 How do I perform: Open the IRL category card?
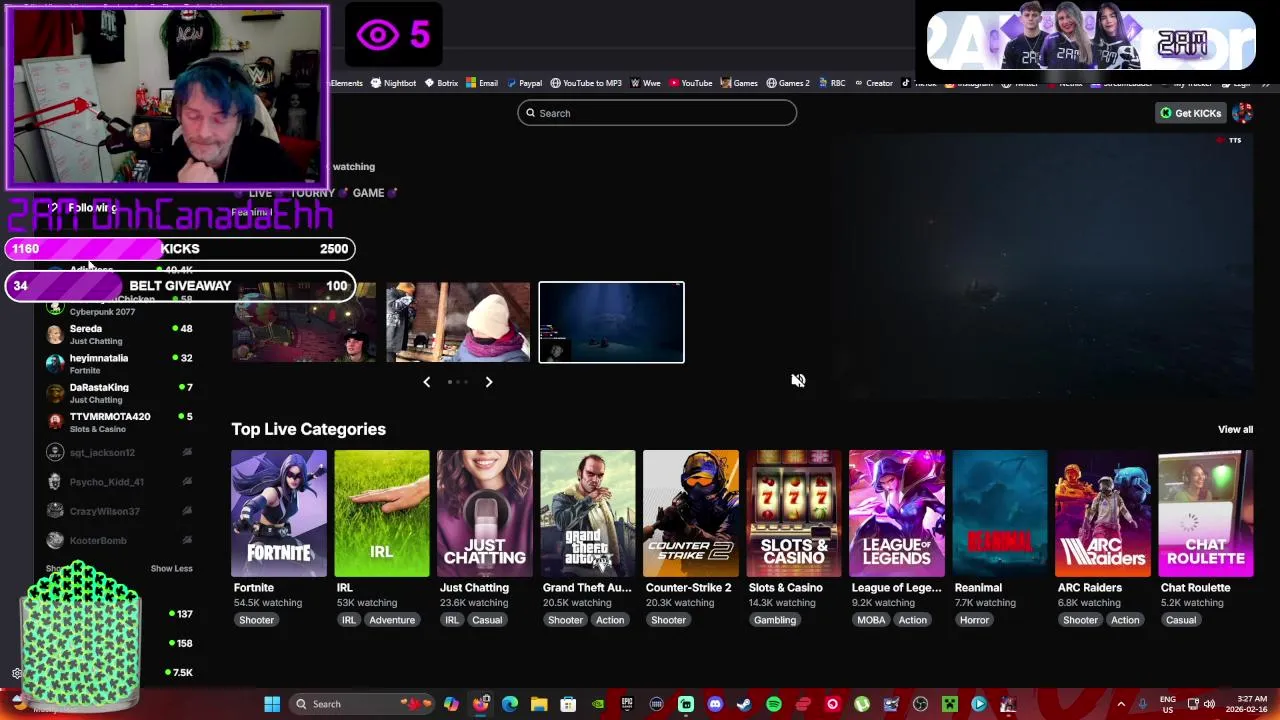(x=382, y=514)
